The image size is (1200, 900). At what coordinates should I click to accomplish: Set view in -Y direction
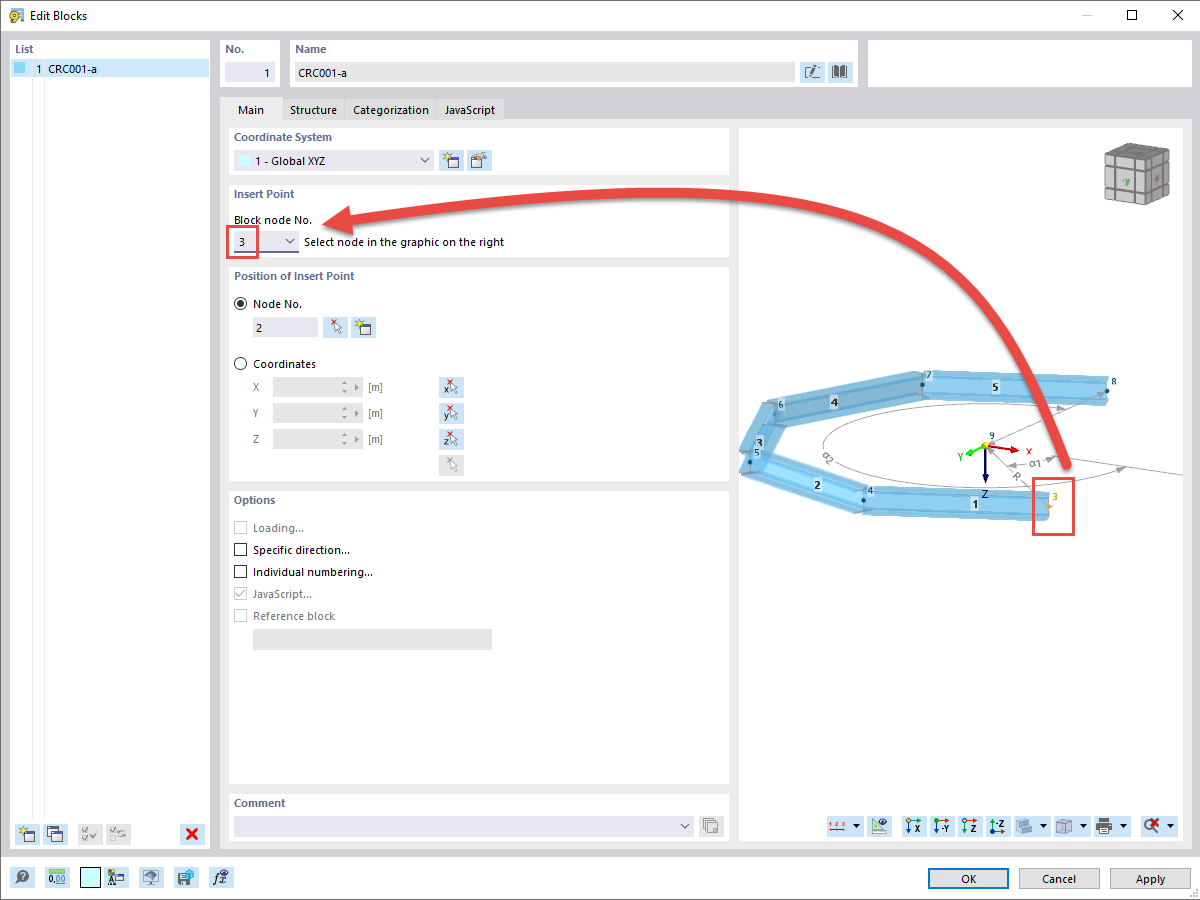coord(942,826)
